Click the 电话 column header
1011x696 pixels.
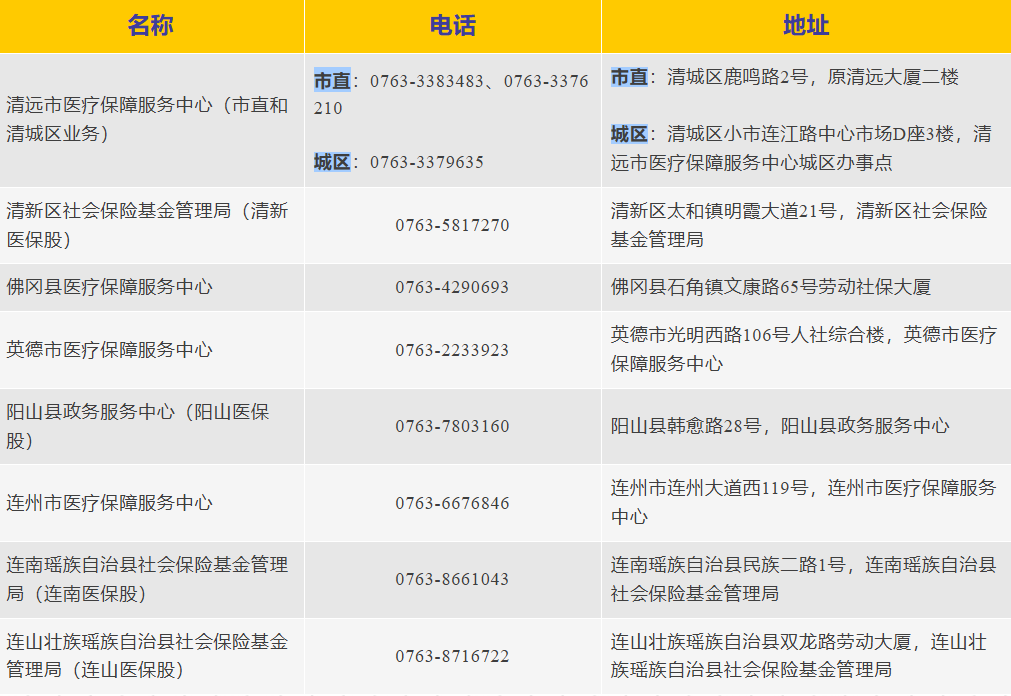[452, 26]
